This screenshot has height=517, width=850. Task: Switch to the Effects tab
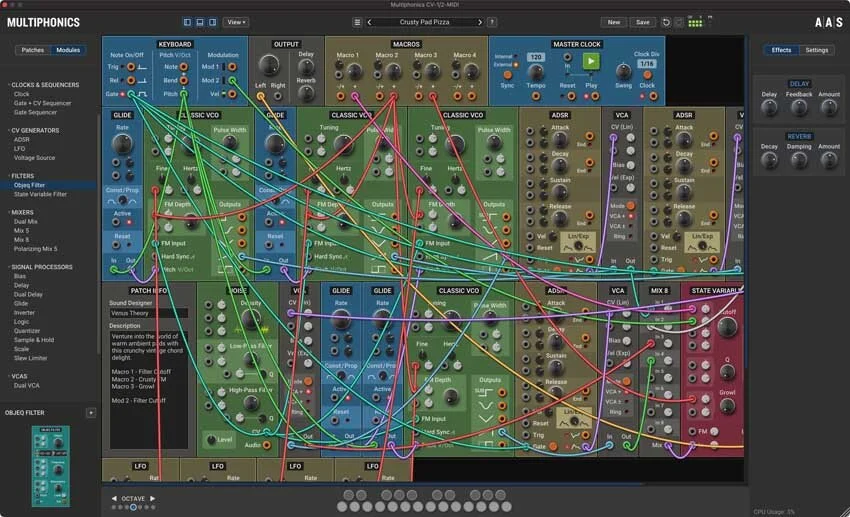pos(781,50)
